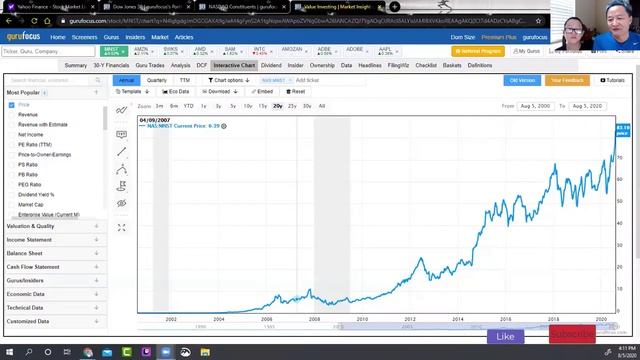
Task: Uncheck the Price checkbox
Action: pos(11,105)
